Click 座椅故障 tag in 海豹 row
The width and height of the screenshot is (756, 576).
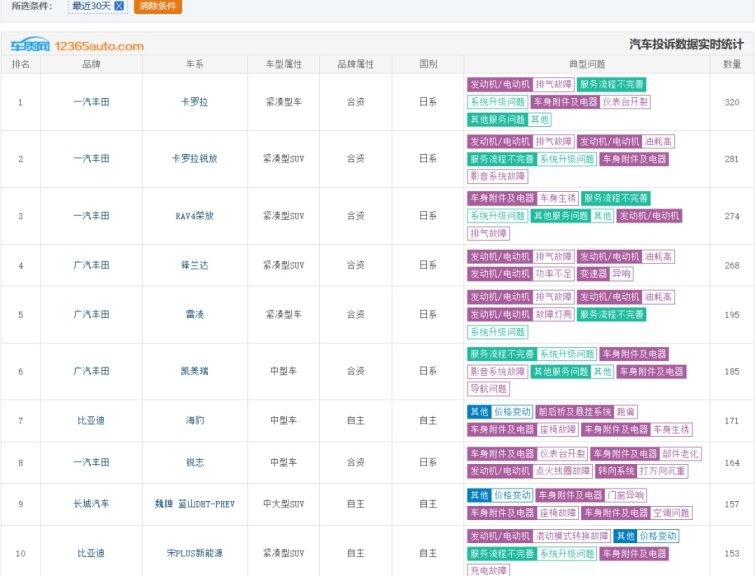(557, 429)
